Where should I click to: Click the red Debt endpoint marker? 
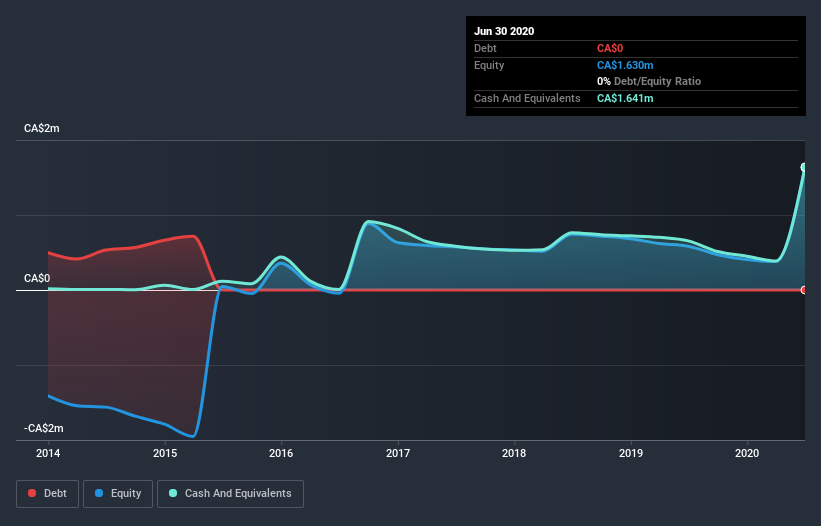(x=804, y=290)
